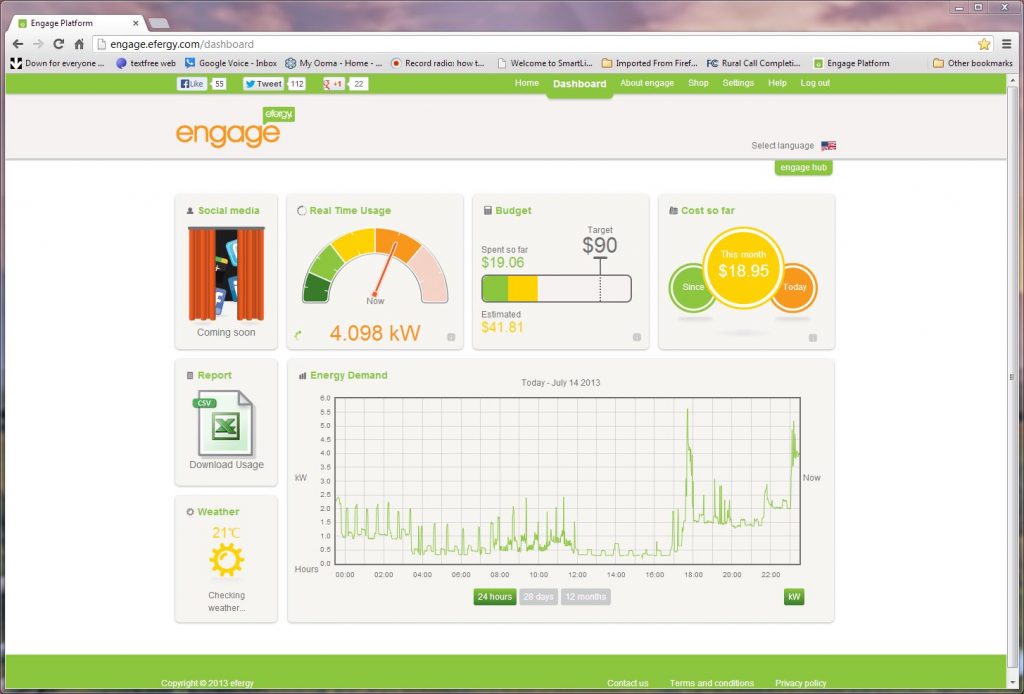The width and height of the screenshot is (1024, 694).
Task: Reload the page with refresh icon
Action: (58, 44)
